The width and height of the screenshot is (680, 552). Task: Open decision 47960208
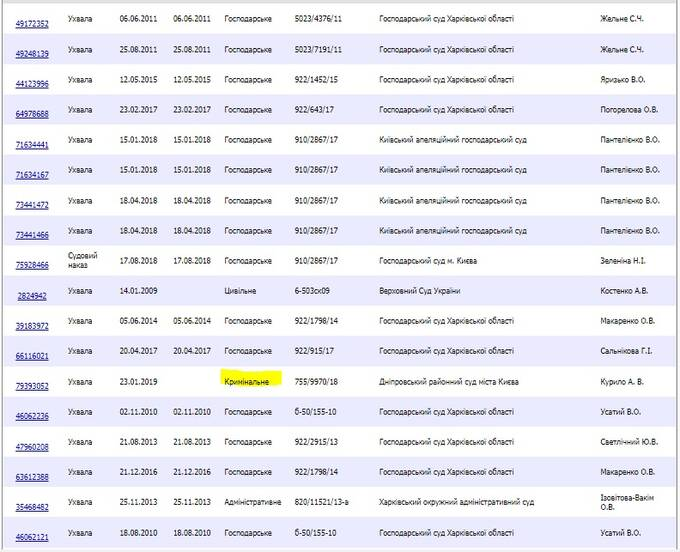pos(33,445)
